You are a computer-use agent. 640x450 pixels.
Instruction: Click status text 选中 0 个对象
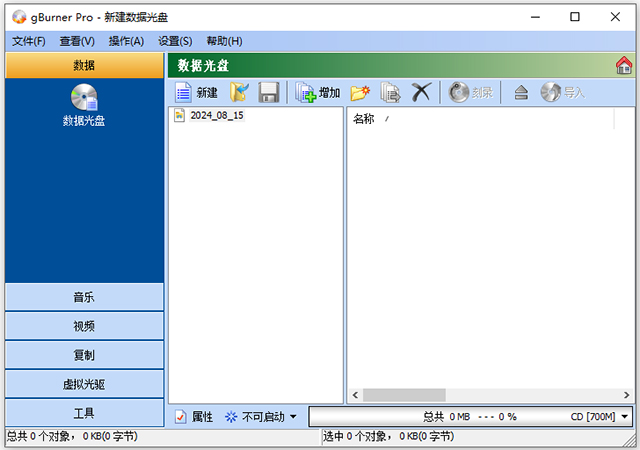[x=389, y=437]
